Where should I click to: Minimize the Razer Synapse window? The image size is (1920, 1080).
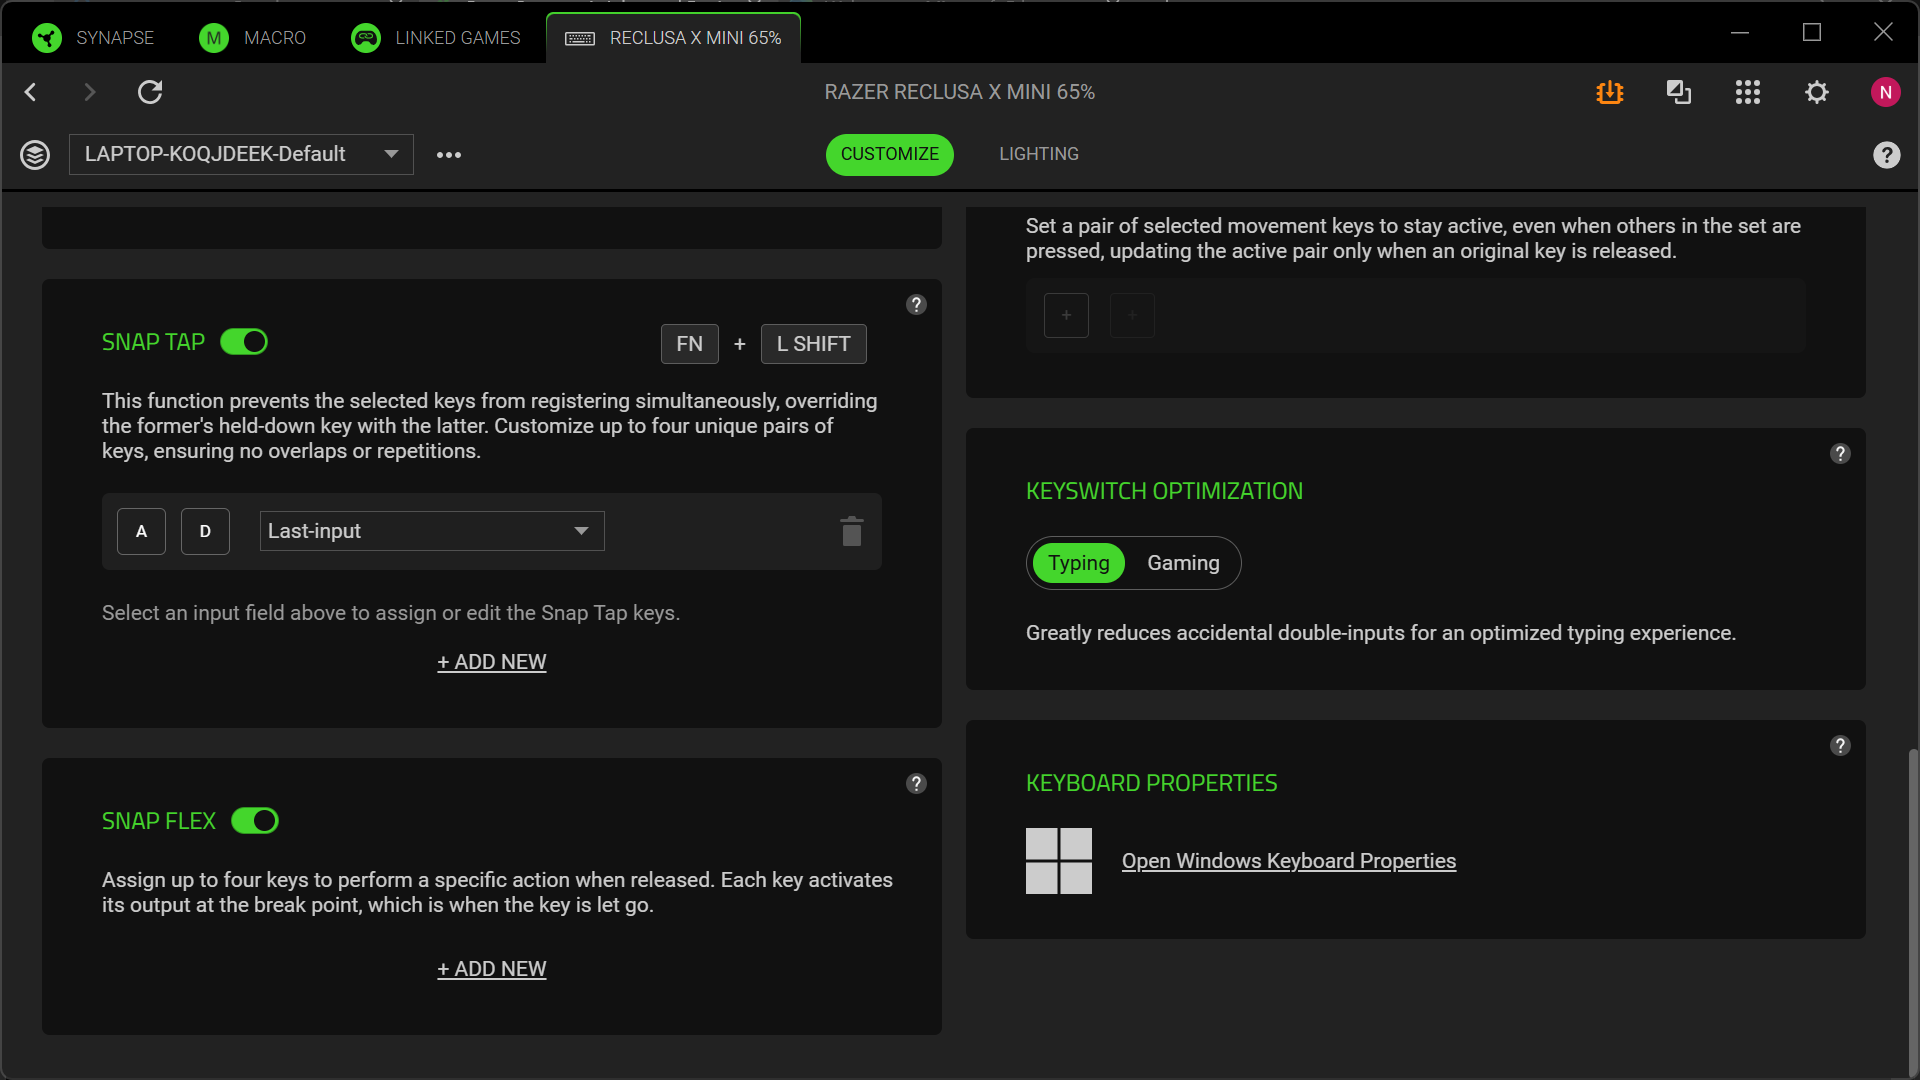1740,32
